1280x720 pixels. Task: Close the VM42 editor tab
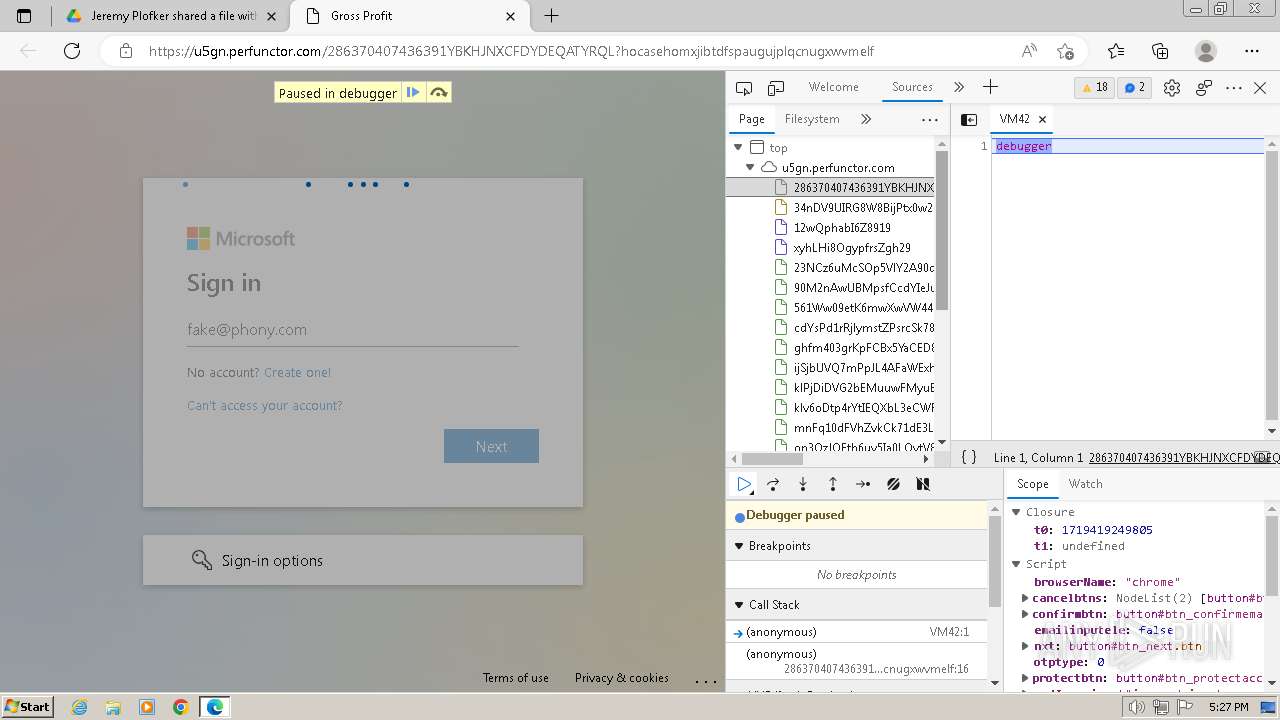click(x=1042, y=119)
